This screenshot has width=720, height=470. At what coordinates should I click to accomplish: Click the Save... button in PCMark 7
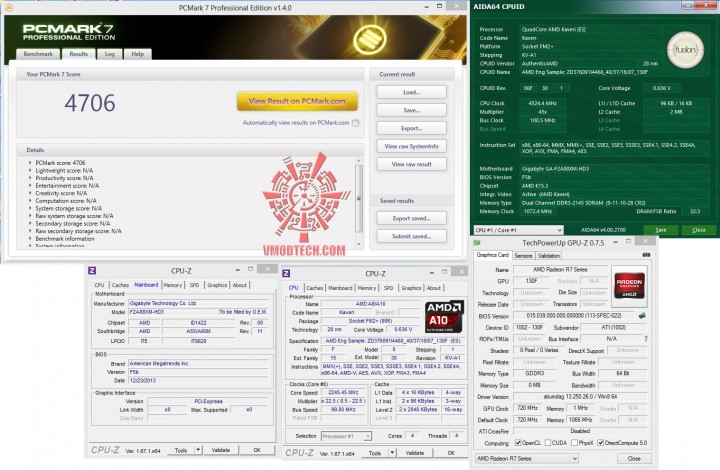tap(411, 110)
